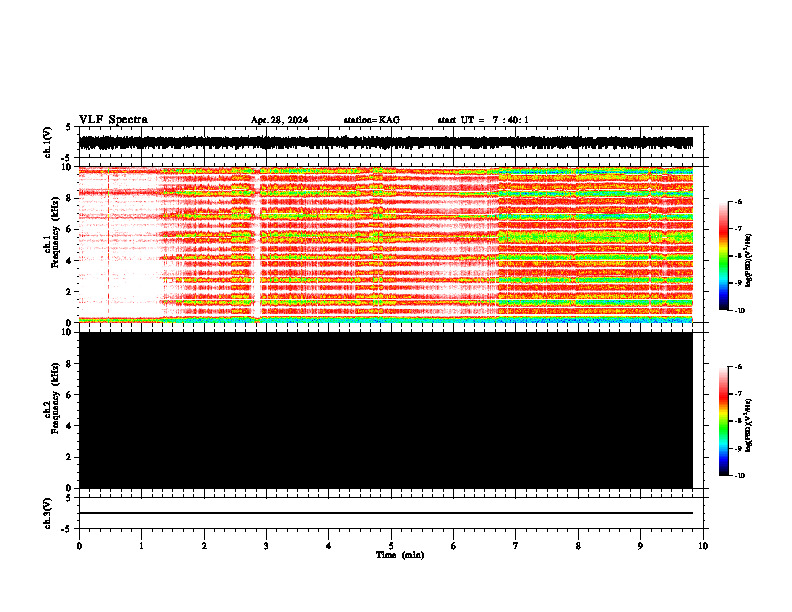
Task: Click the white vertical gap near minute 3
Action: coord(256,244)
